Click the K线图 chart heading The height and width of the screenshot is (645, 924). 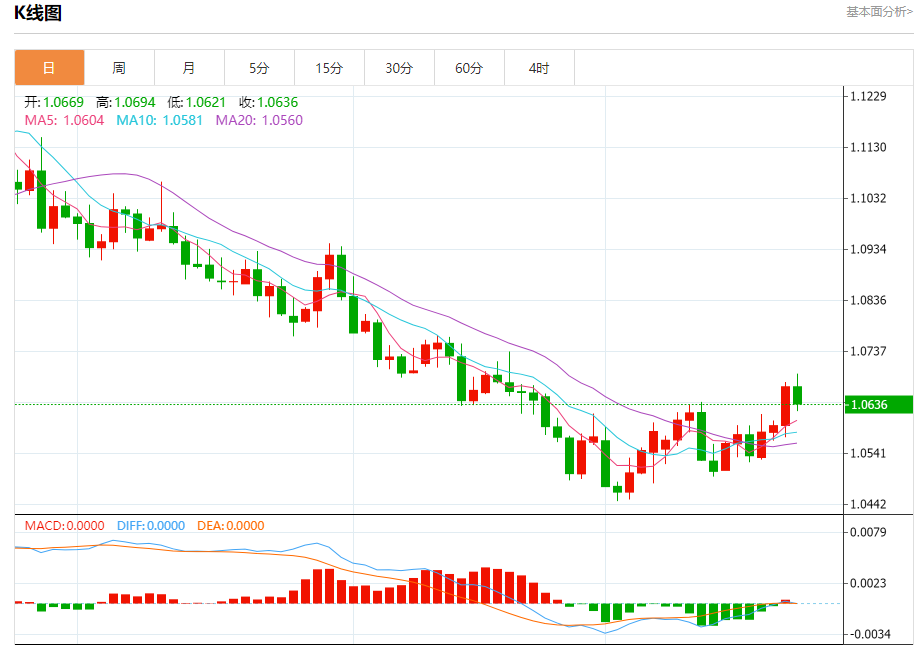[38, 12]
